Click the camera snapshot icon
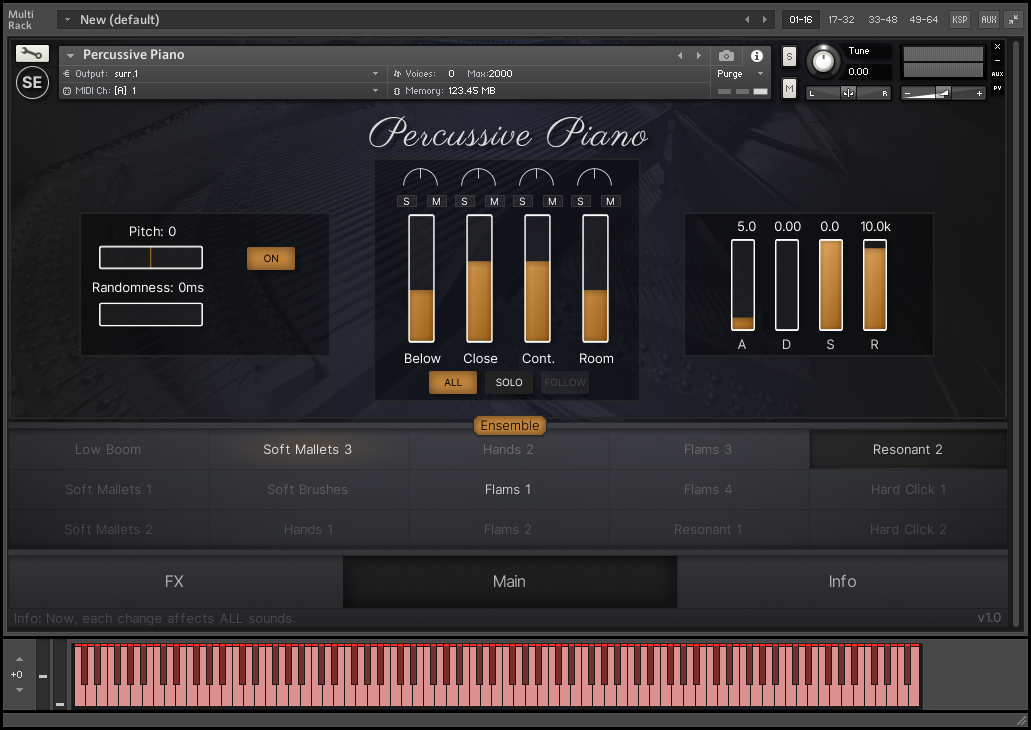Screen dimensions: 1031x730 coord(727,56)
